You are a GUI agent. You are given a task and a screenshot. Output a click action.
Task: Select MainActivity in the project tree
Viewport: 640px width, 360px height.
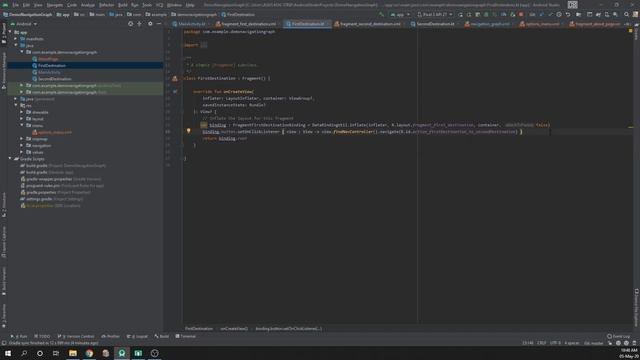coord(49,72)
